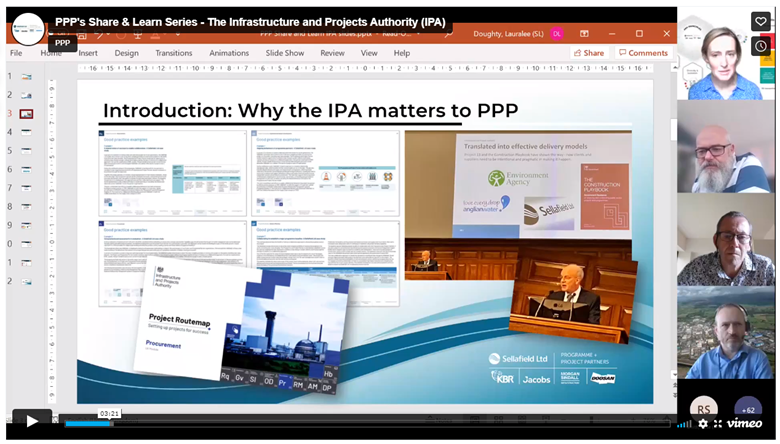780x444 pixels.
Task: Open the File menu in PowerPoint
Action: (16, 53)
